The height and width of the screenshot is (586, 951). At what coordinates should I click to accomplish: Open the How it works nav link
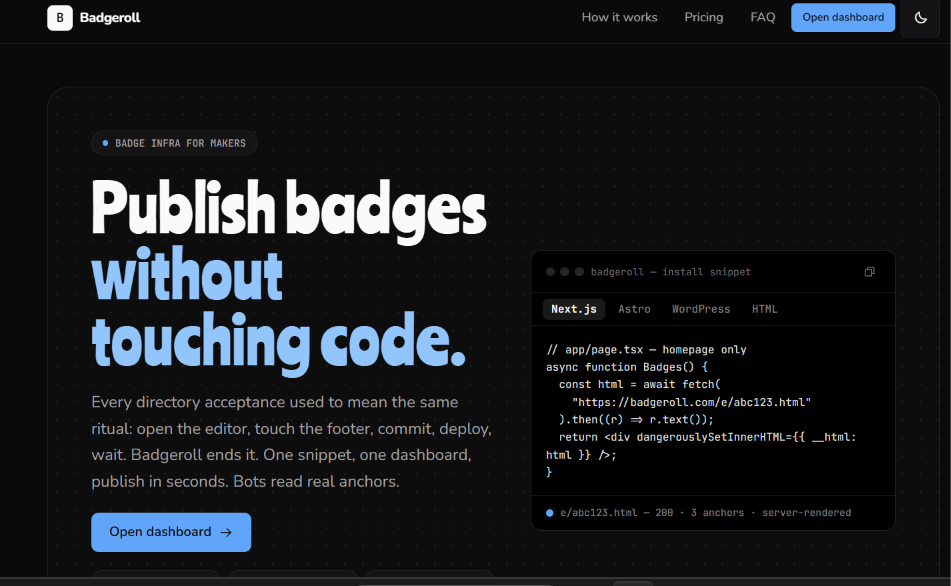[619, 17]
